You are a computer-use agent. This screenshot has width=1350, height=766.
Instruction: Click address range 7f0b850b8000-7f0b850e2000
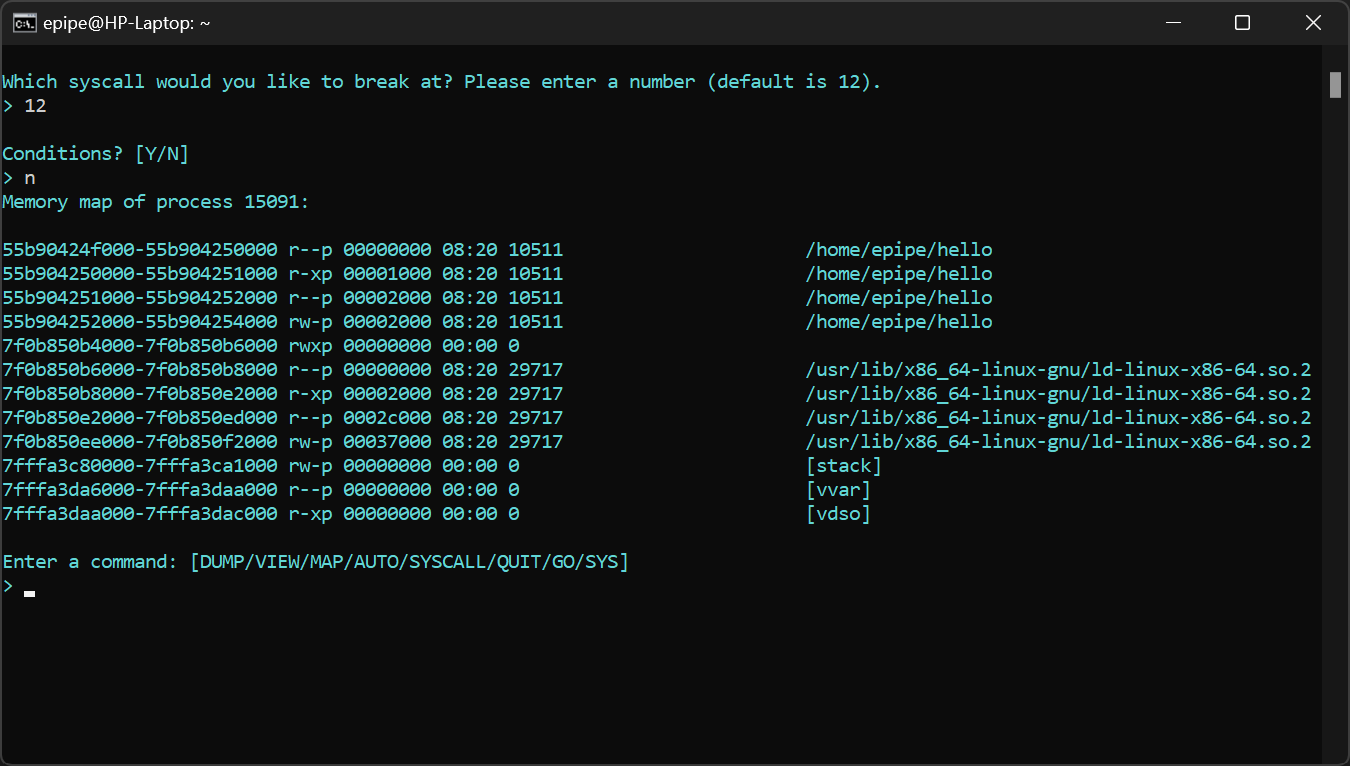tap(140, 394)
